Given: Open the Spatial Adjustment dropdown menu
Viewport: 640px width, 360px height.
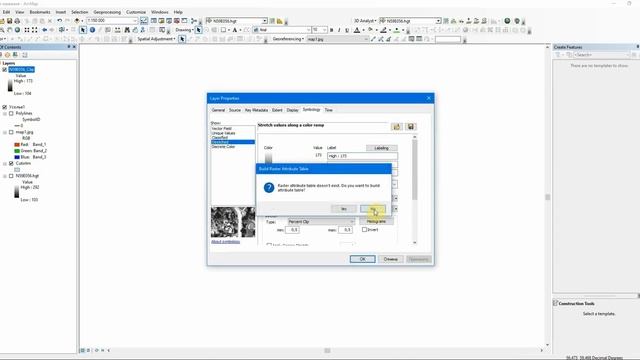Looking at the screenshot, I should coord(156,39).
